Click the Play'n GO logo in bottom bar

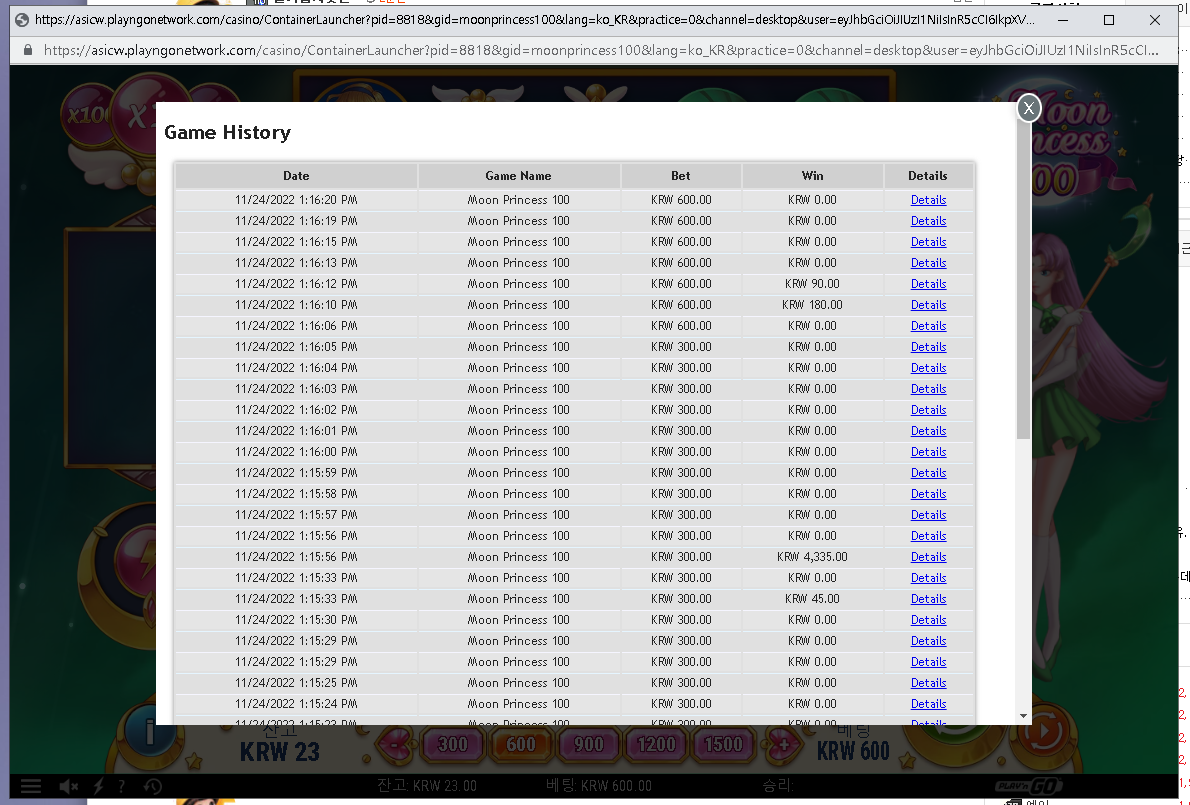point(1028,786)
